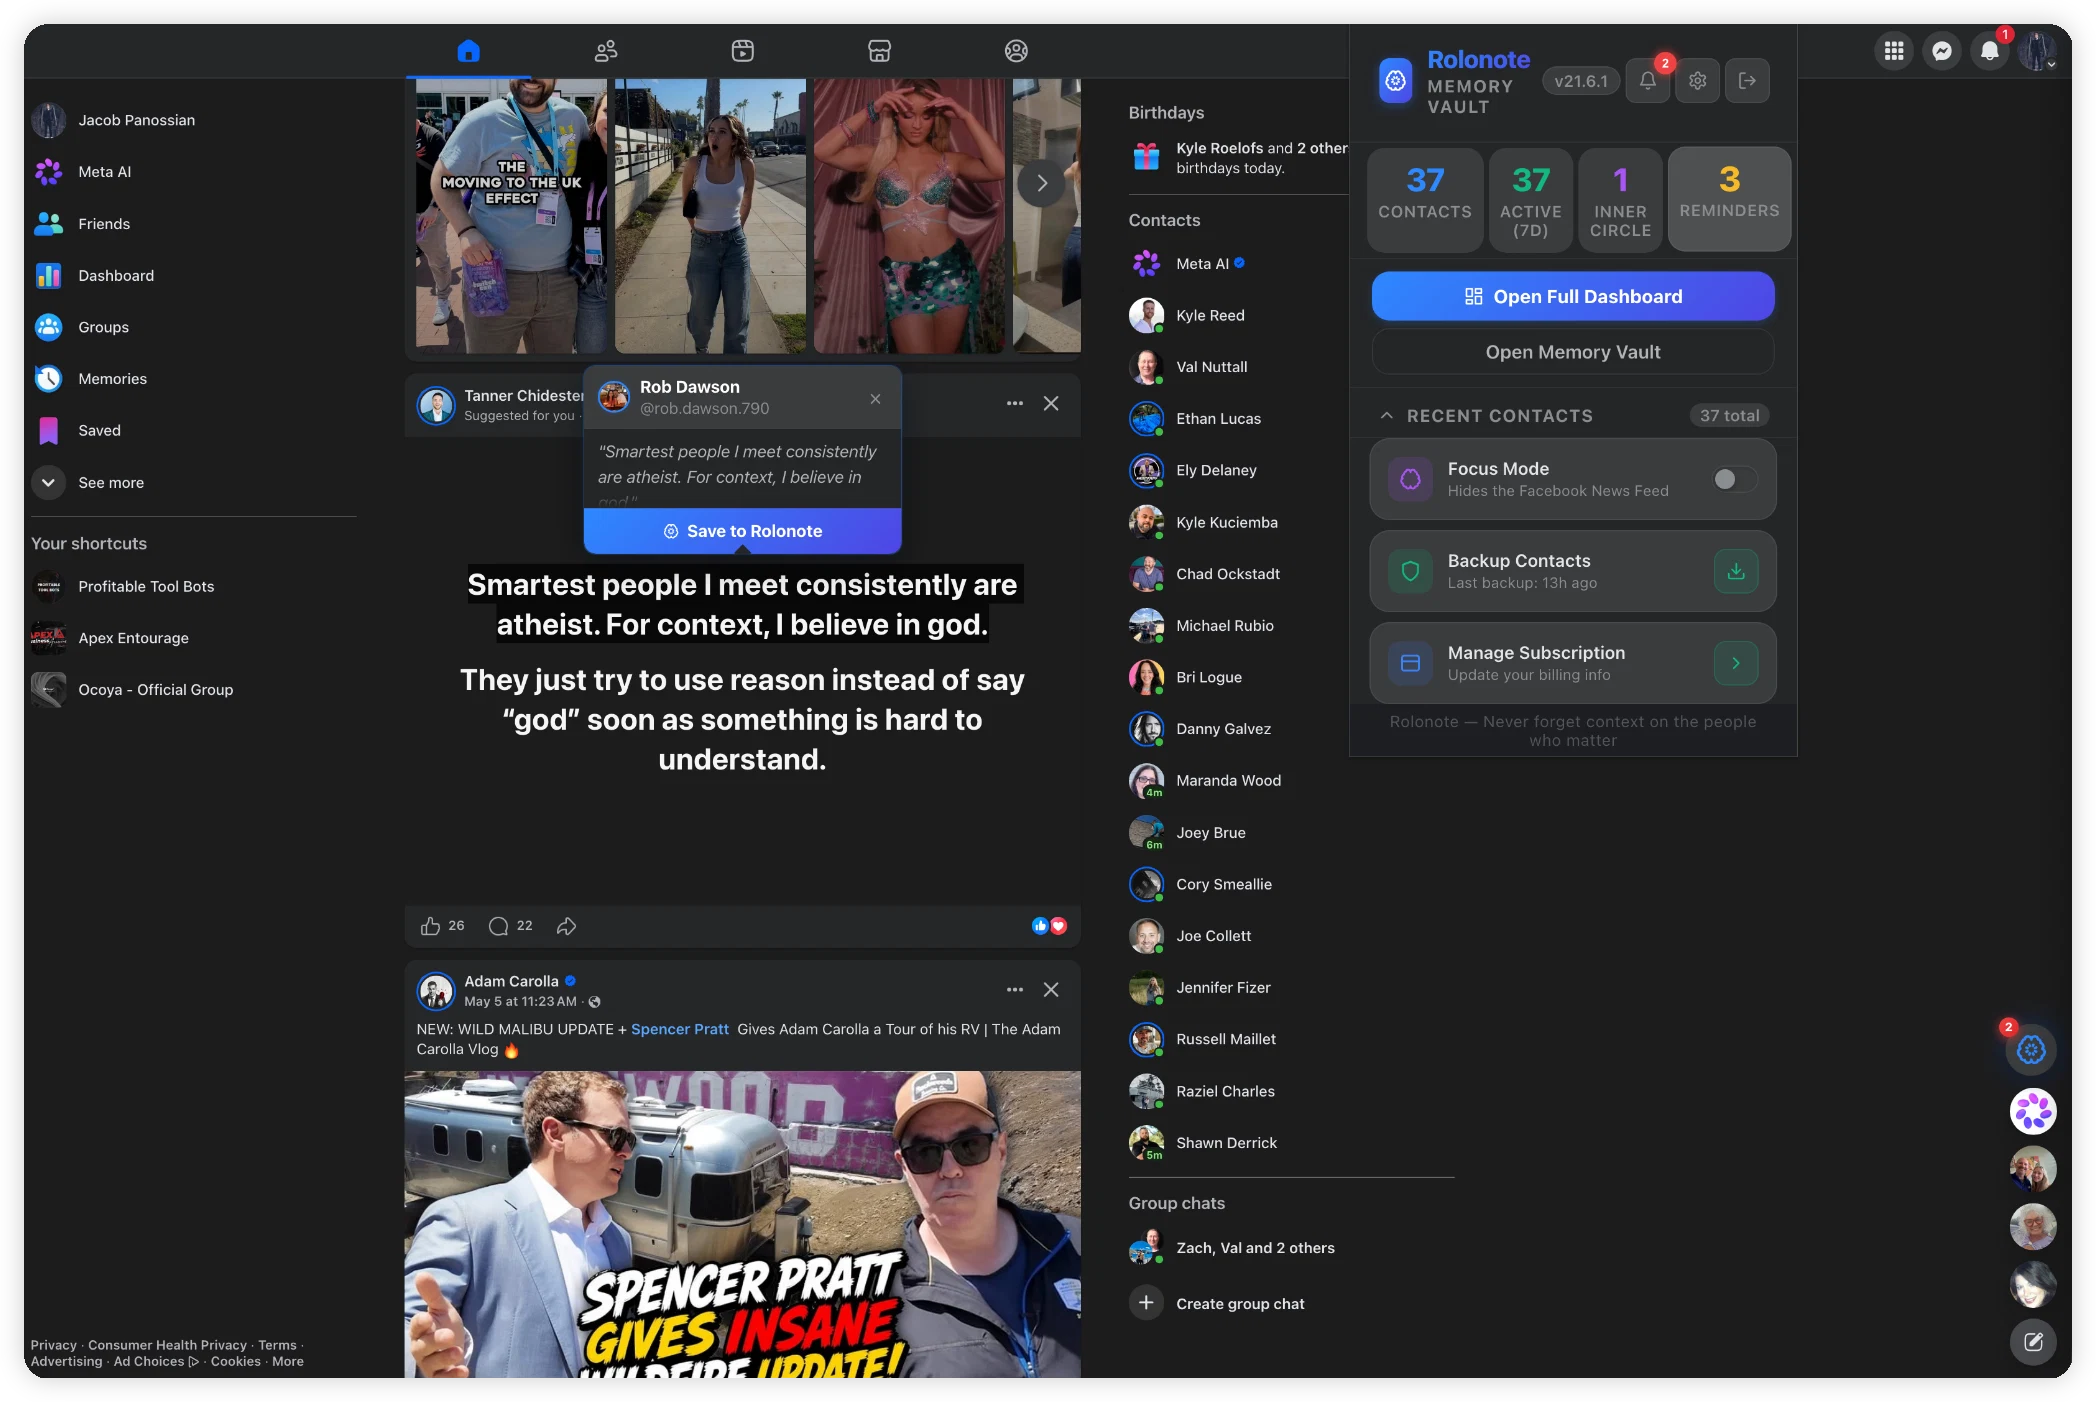Close the Rob Dawson popup
The height and width of the screenshot is (1402, 2096).
875,399
